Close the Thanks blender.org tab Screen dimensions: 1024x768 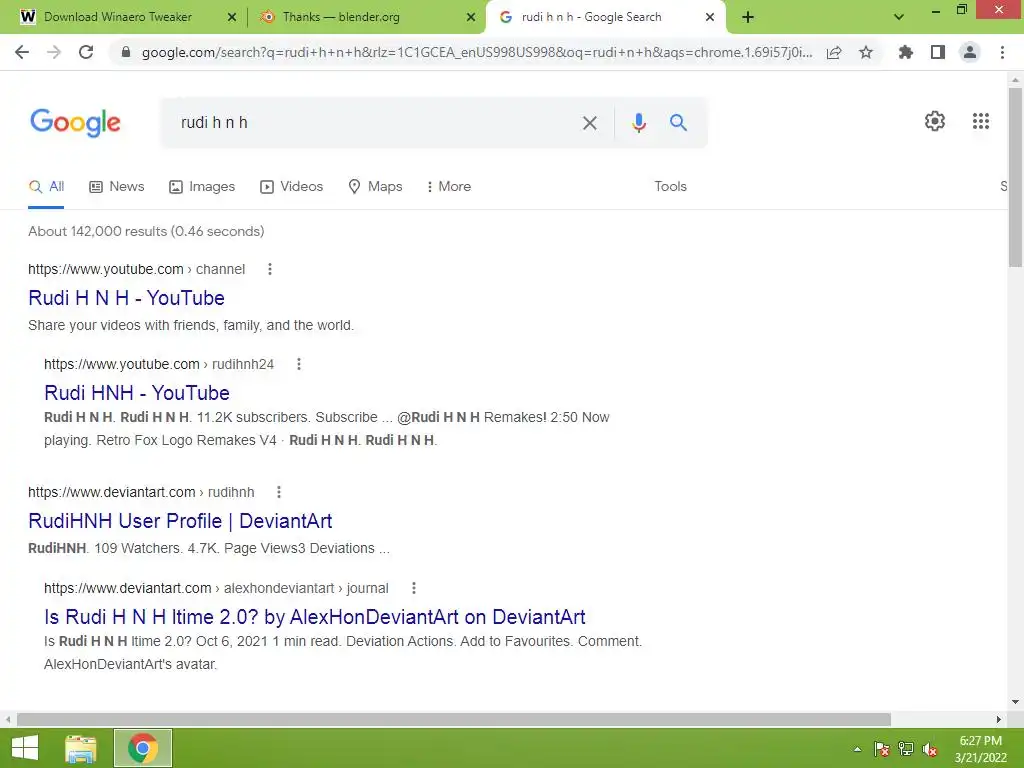tap(471, 17)
